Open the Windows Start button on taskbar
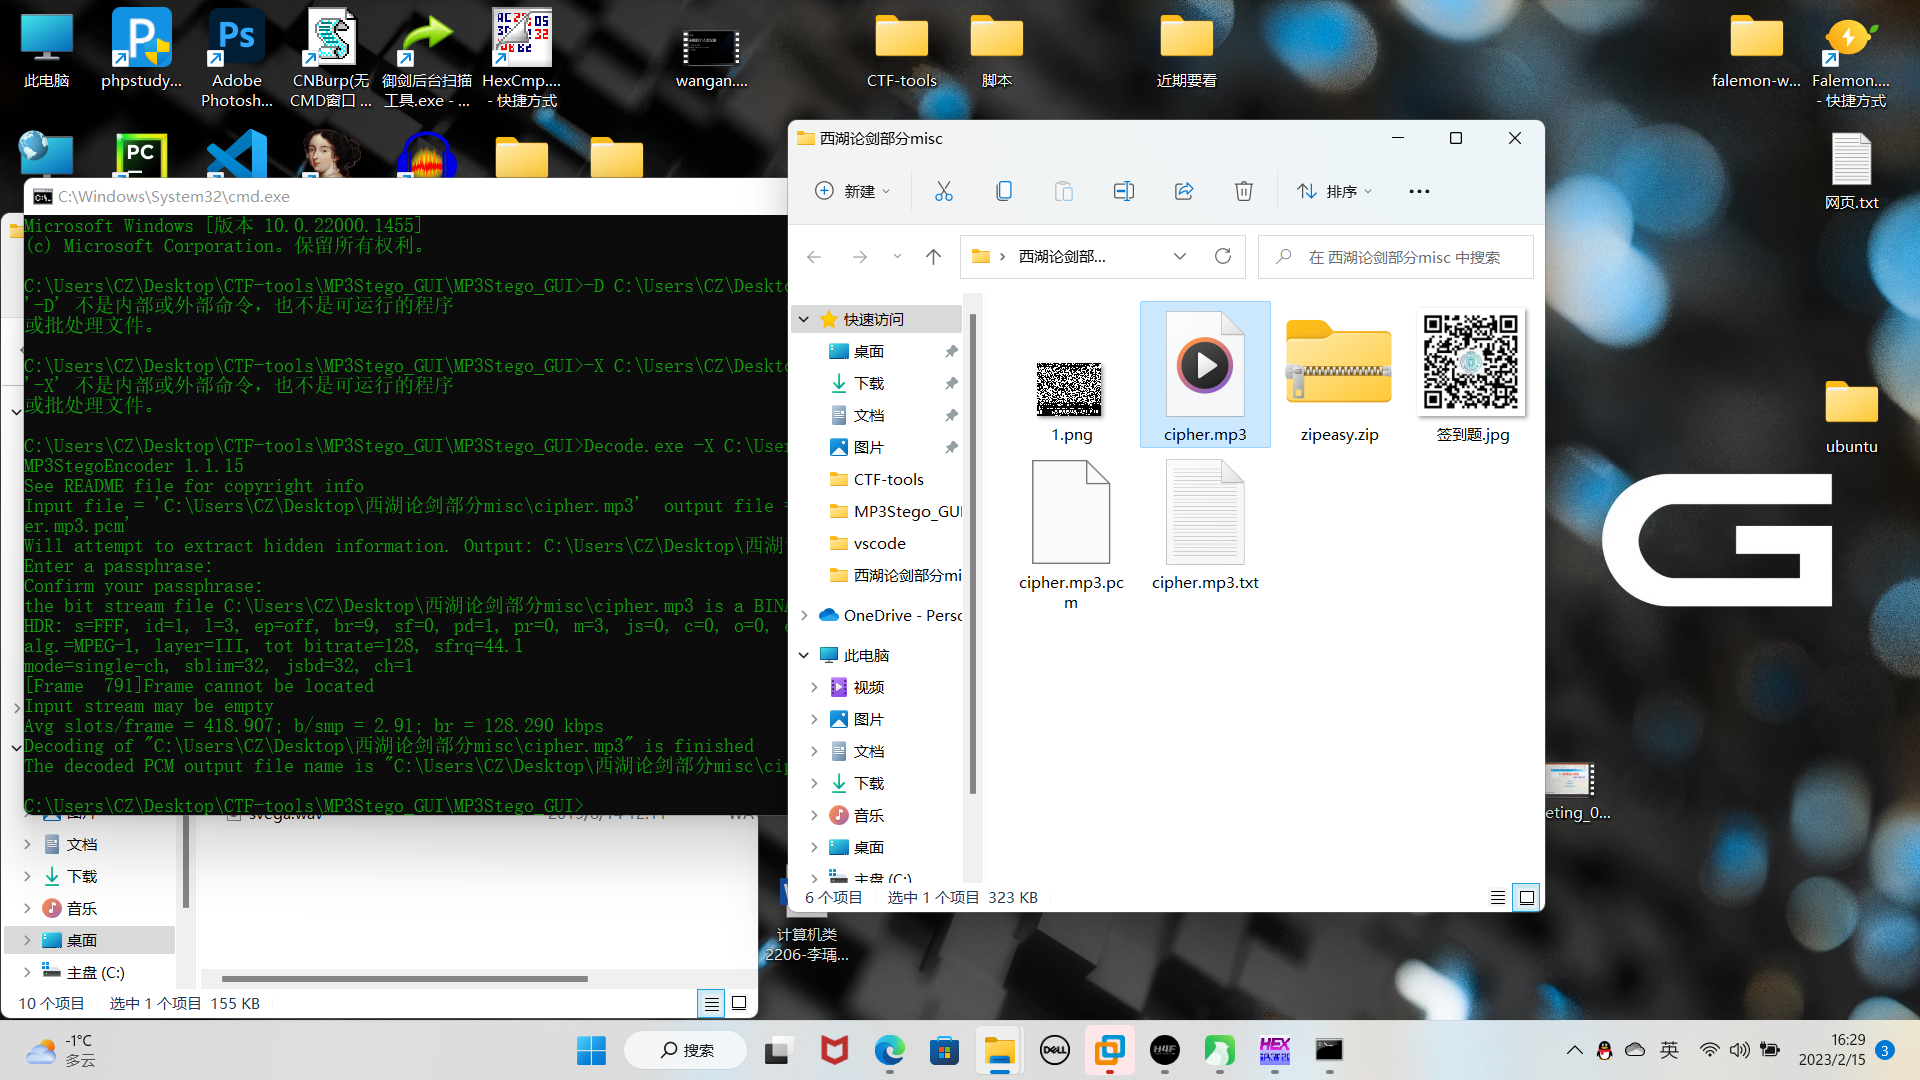The width and height of the screenshot is (1920, 1080). (x=591, y=1050)
